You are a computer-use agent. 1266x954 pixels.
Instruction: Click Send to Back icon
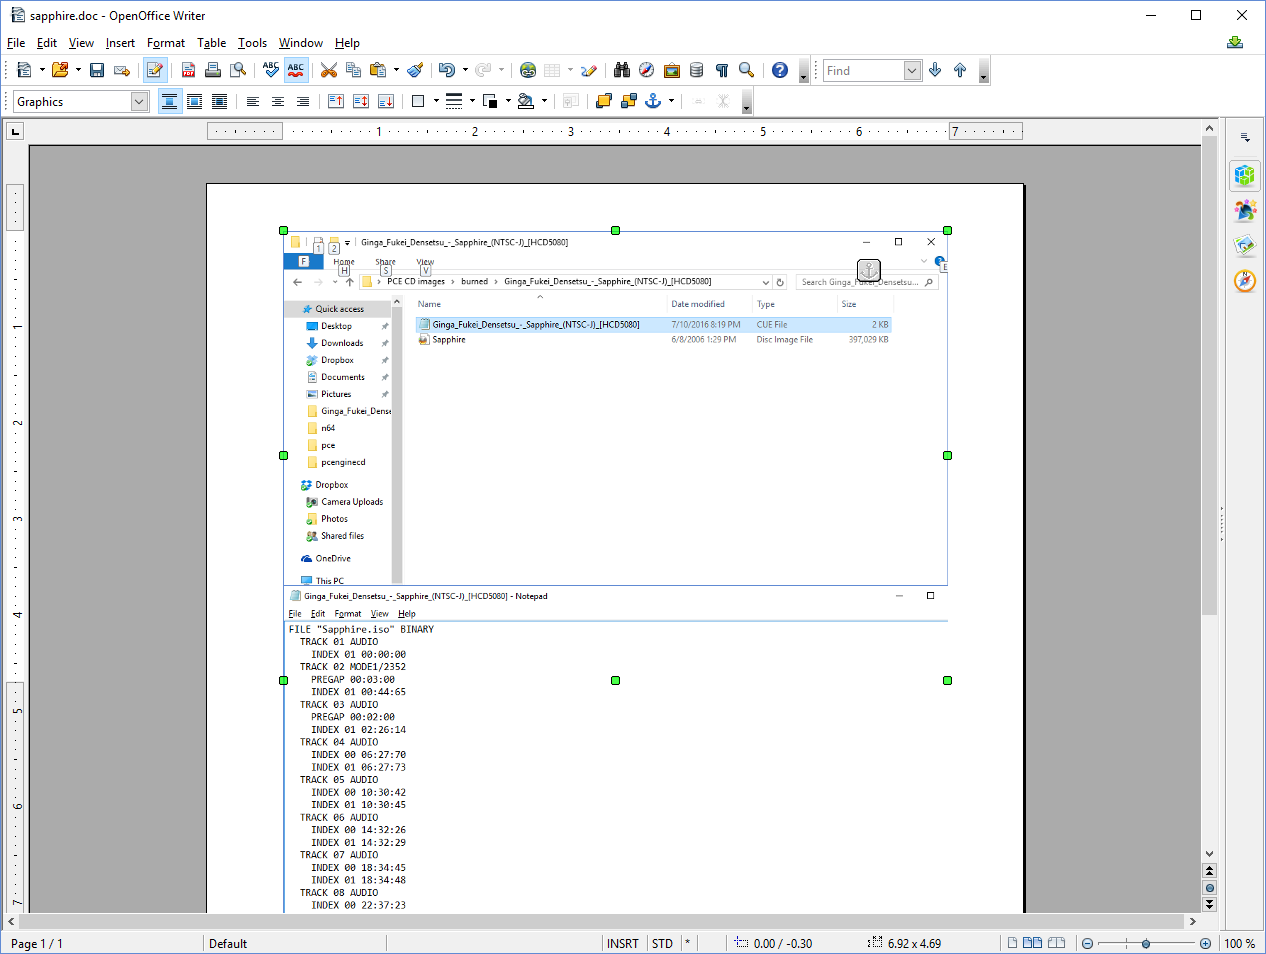[x=629, y=101]
